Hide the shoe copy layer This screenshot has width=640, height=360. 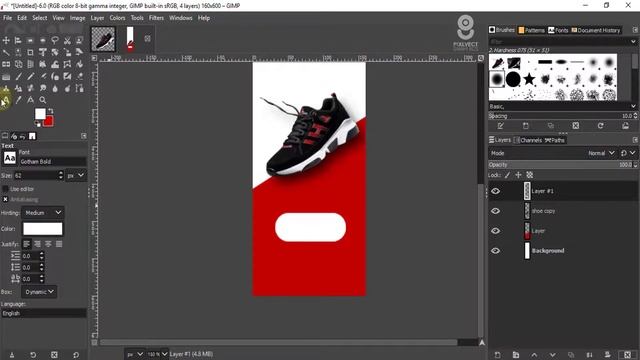(x=496, y=211)
